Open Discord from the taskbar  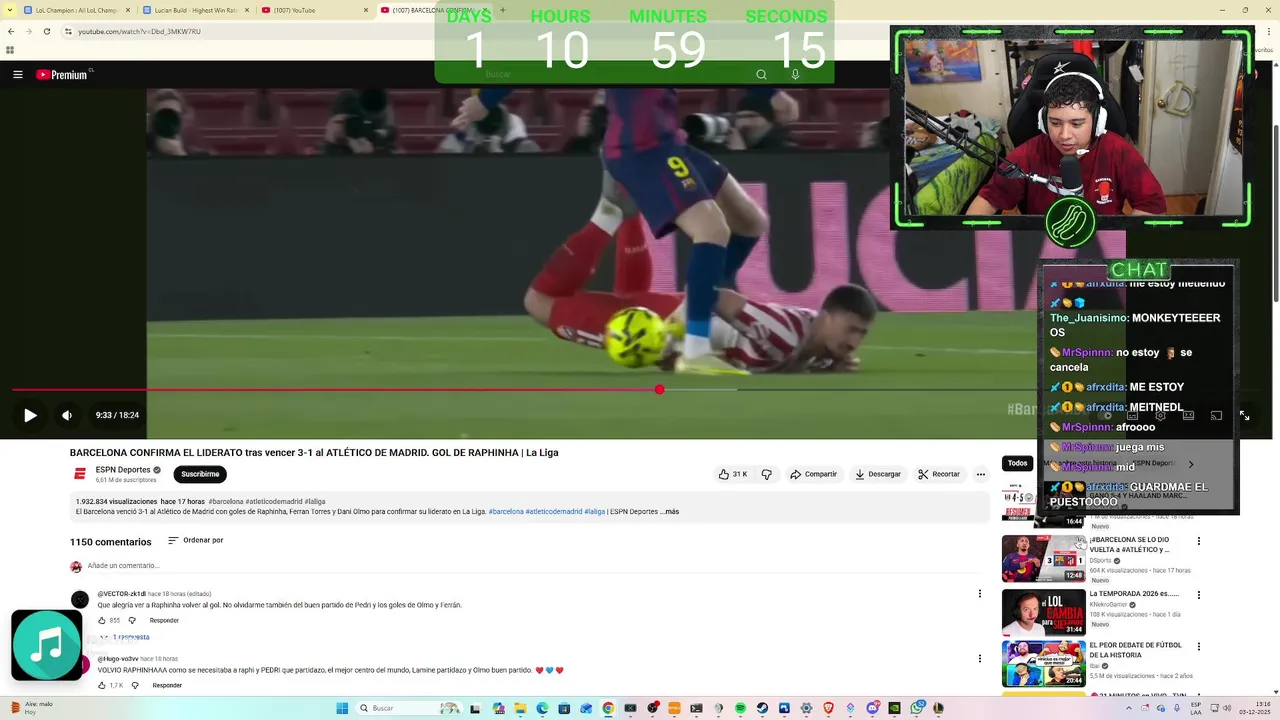pos(873,708)
